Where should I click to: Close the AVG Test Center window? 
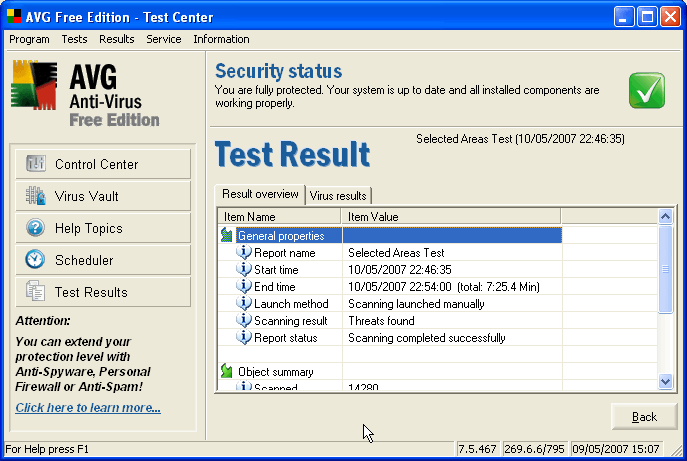(670, 17)
